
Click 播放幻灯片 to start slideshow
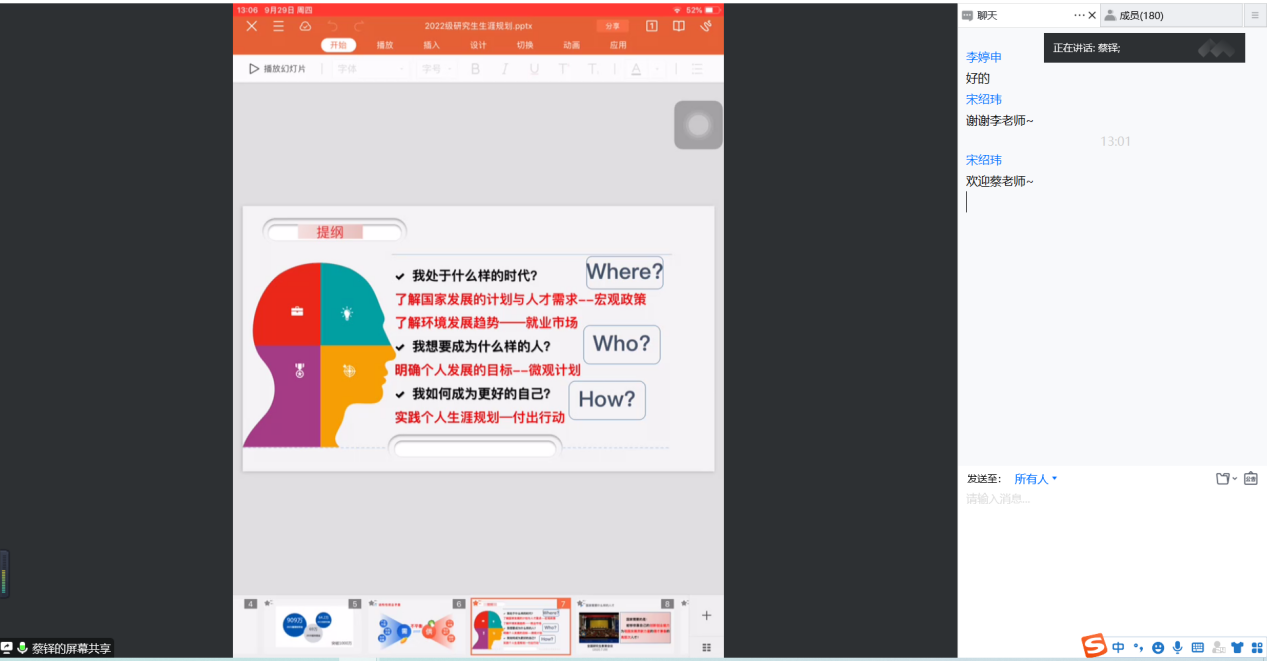[278, 69]
